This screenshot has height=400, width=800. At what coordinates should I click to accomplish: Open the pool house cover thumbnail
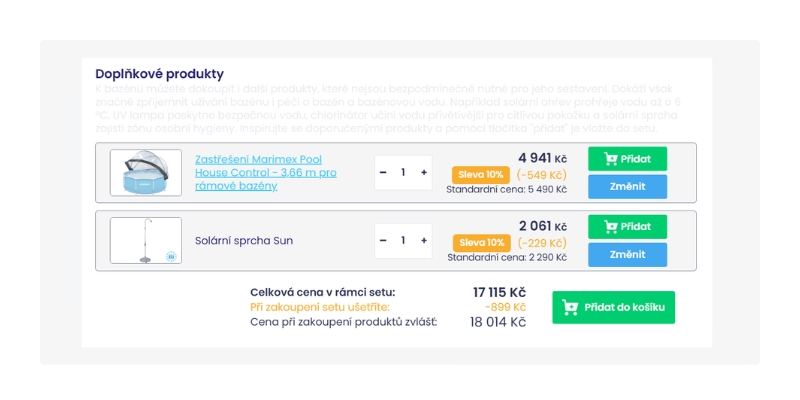tap(146, 173)
